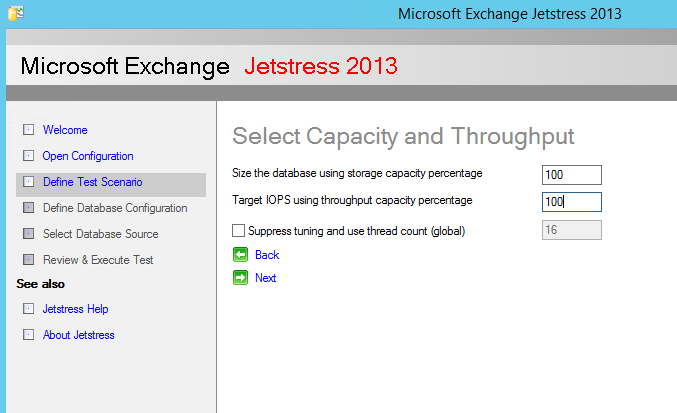
Task: Select the Define Test Scenario step
Action: pyautogui.click(x=92, y=182)
